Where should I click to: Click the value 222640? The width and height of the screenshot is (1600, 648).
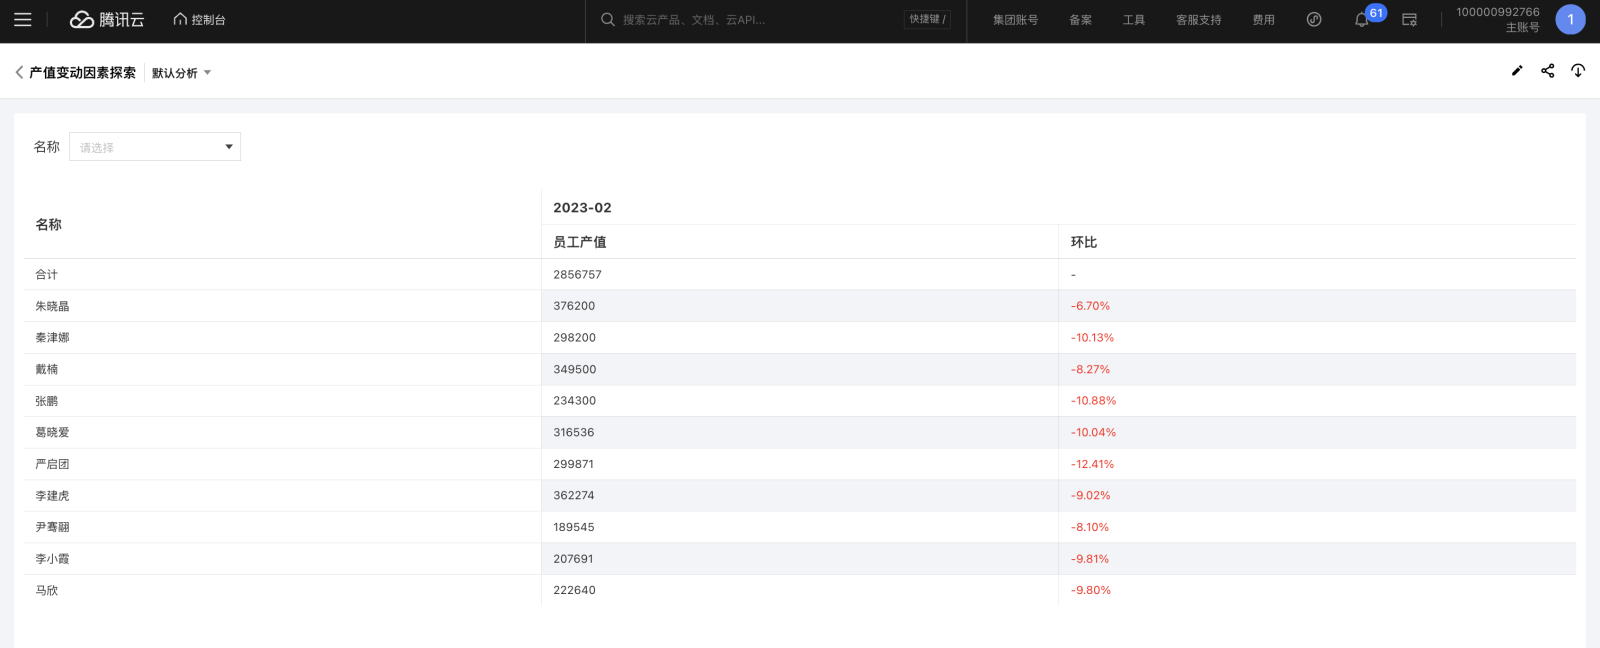[575, 591]
